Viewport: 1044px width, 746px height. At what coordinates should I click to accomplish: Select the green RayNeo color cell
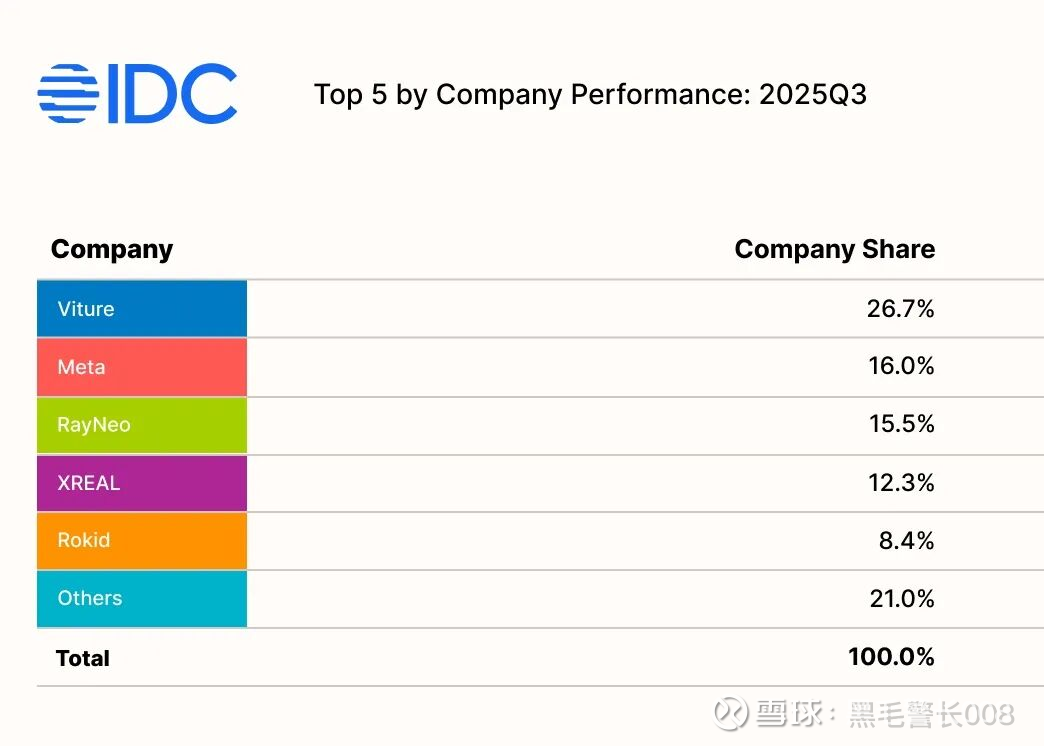[142, 425]
